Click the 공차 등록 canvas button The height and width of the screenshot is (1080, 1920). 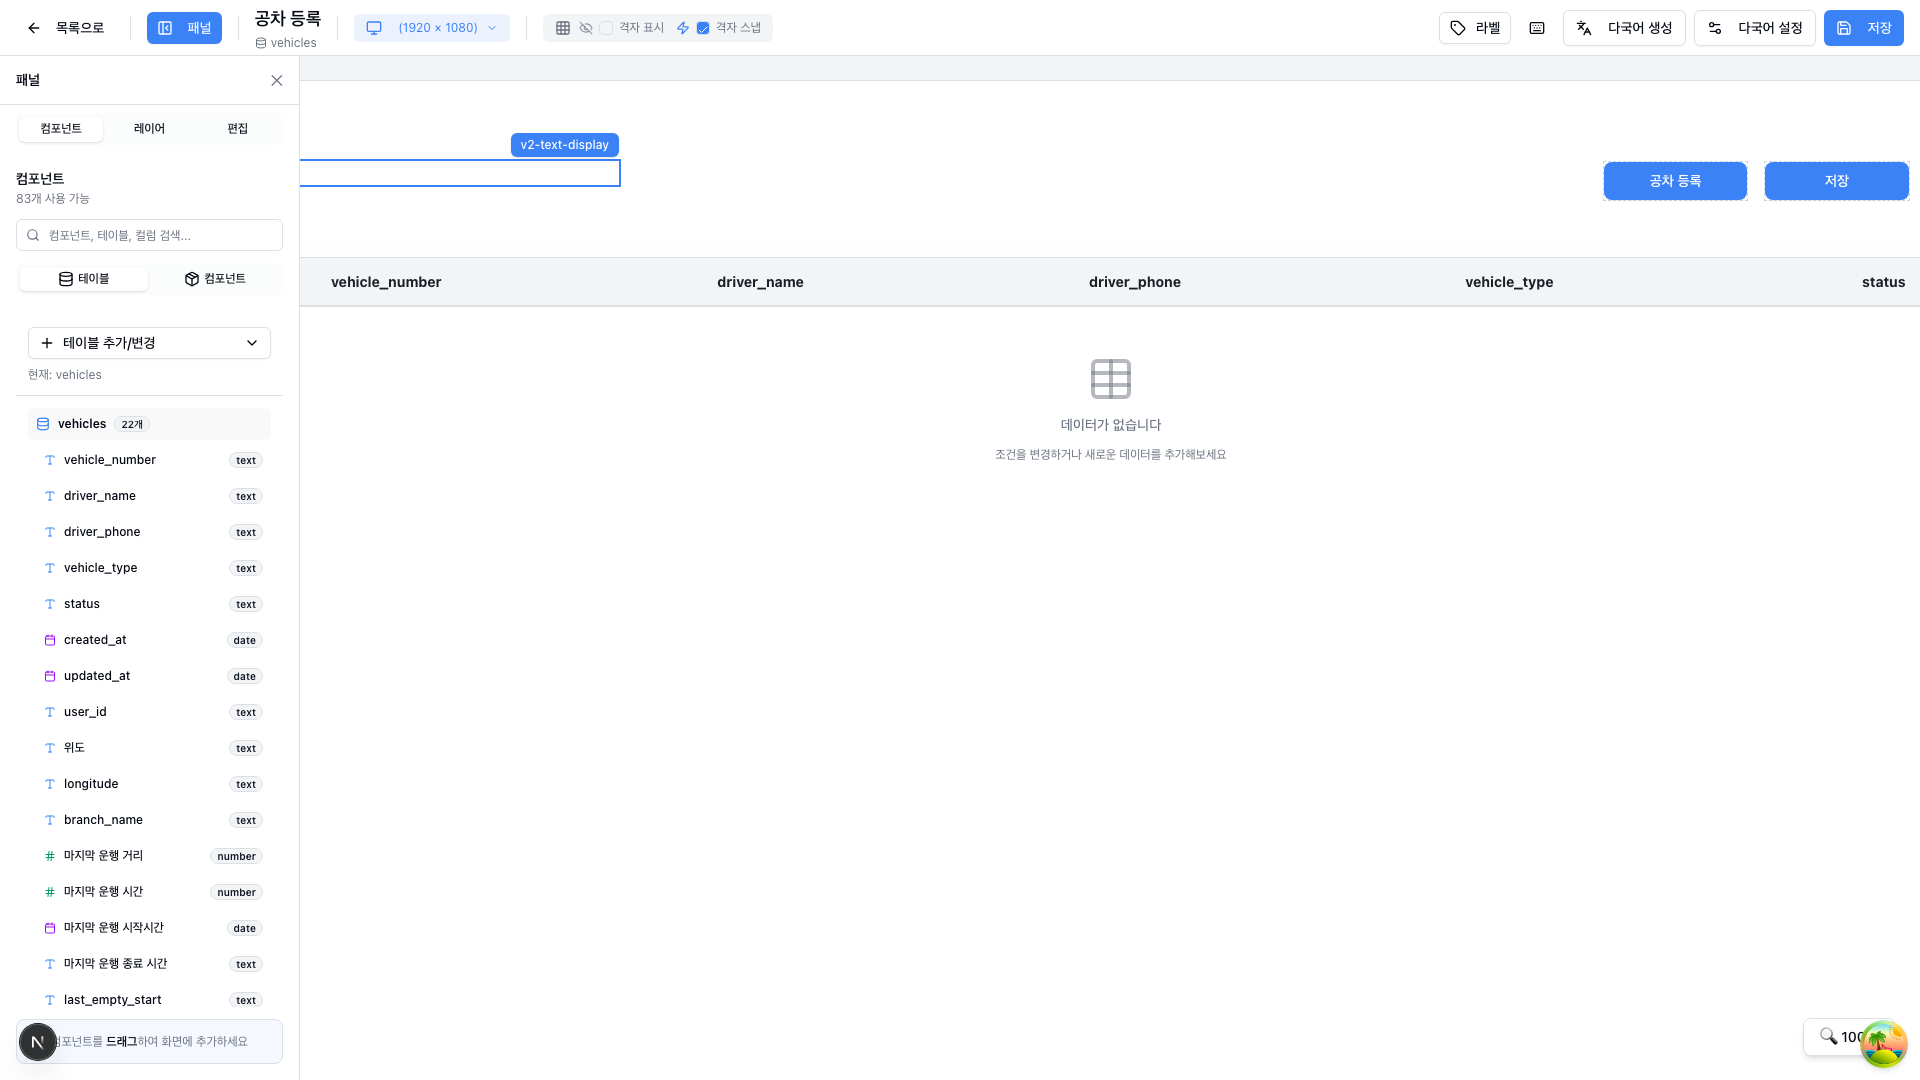[x=1675, y=181]
